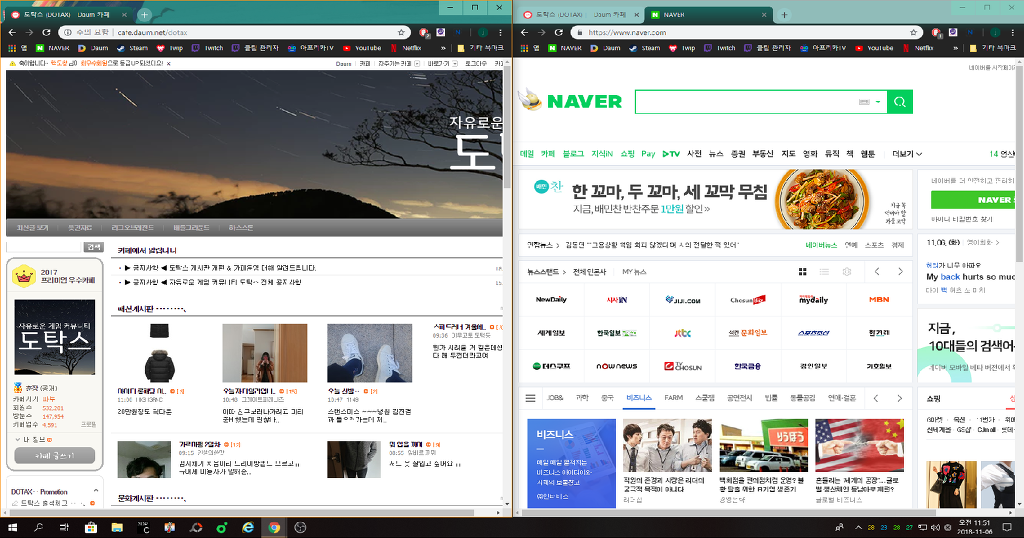Show hidden bookmarks in the Naver window
This screenshot has width=1024, height=538.
[x=955, y=48]
